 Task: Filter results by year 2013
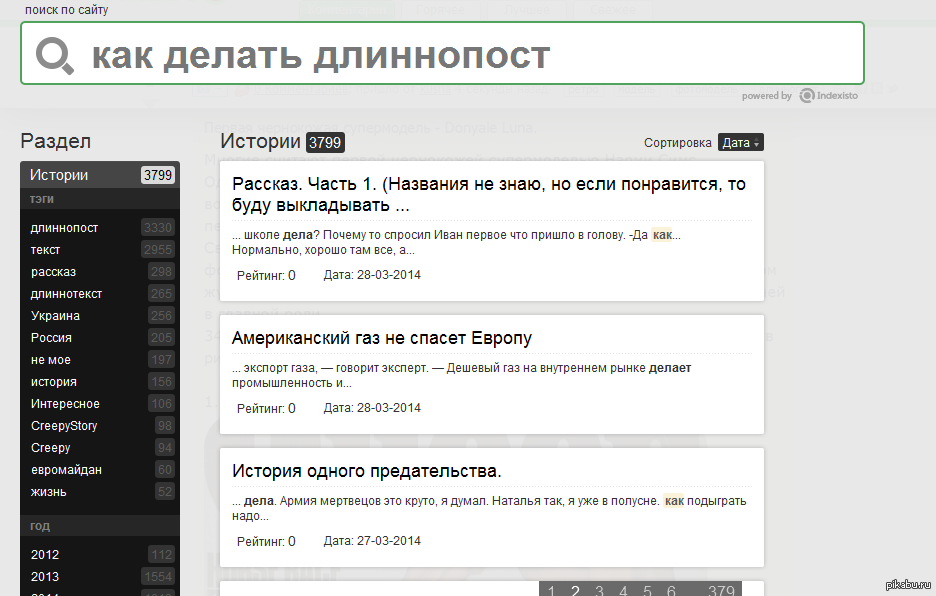click(x=45, y=577)
